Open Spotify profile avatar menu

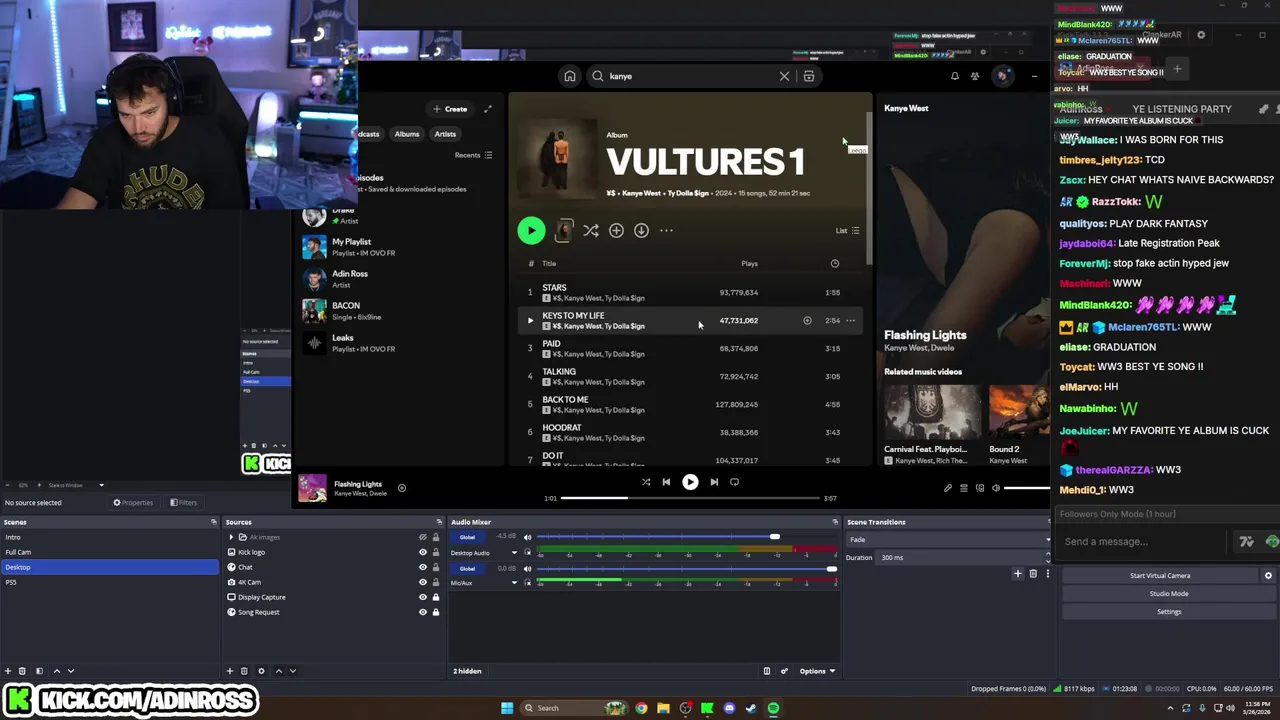tap(1002, 76)
